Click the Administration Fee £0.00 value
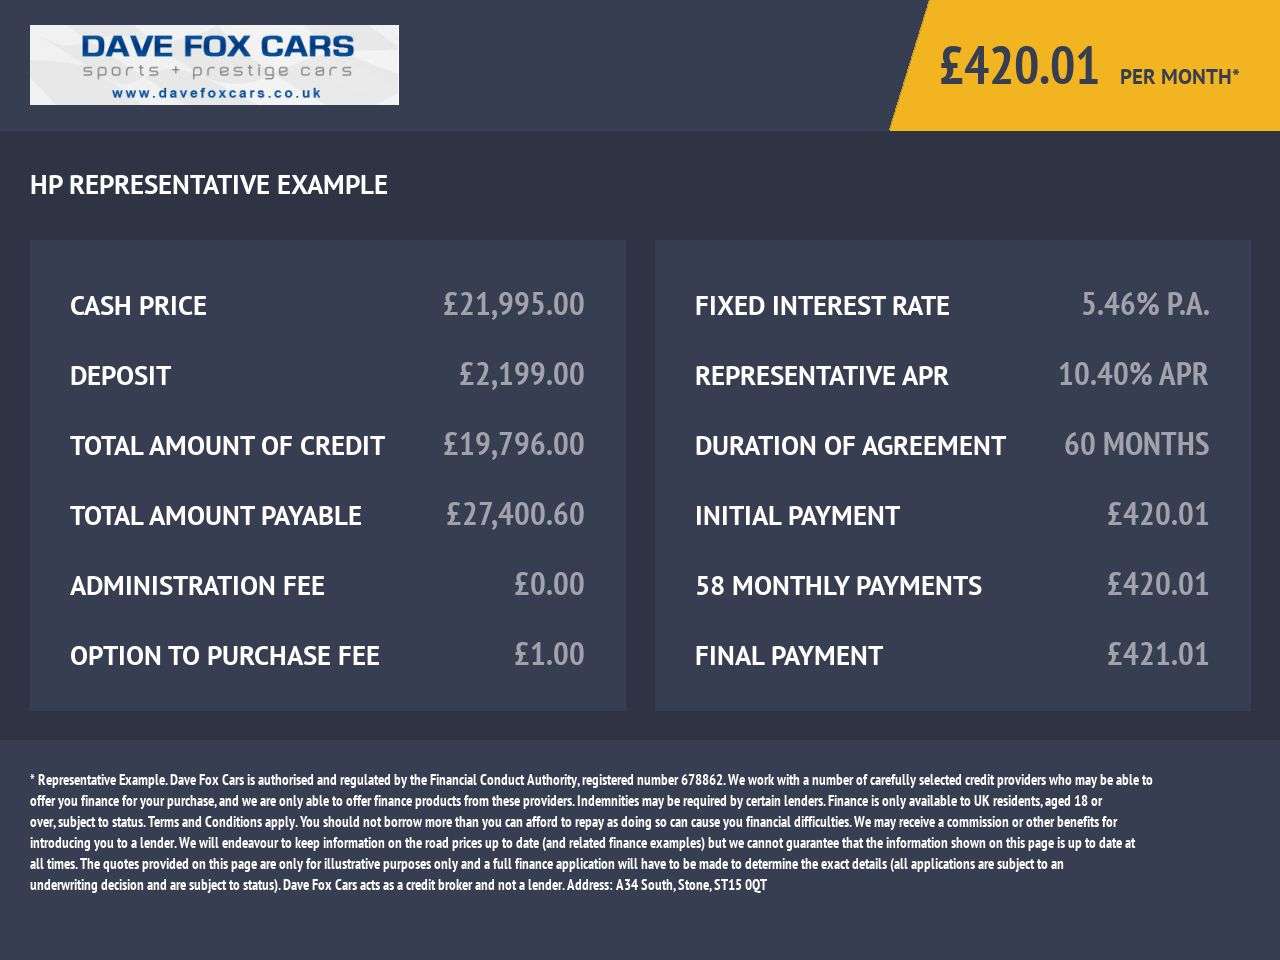Image resolution: width=1280 pixels, height=960 pixels. click(x=548, y=585)
